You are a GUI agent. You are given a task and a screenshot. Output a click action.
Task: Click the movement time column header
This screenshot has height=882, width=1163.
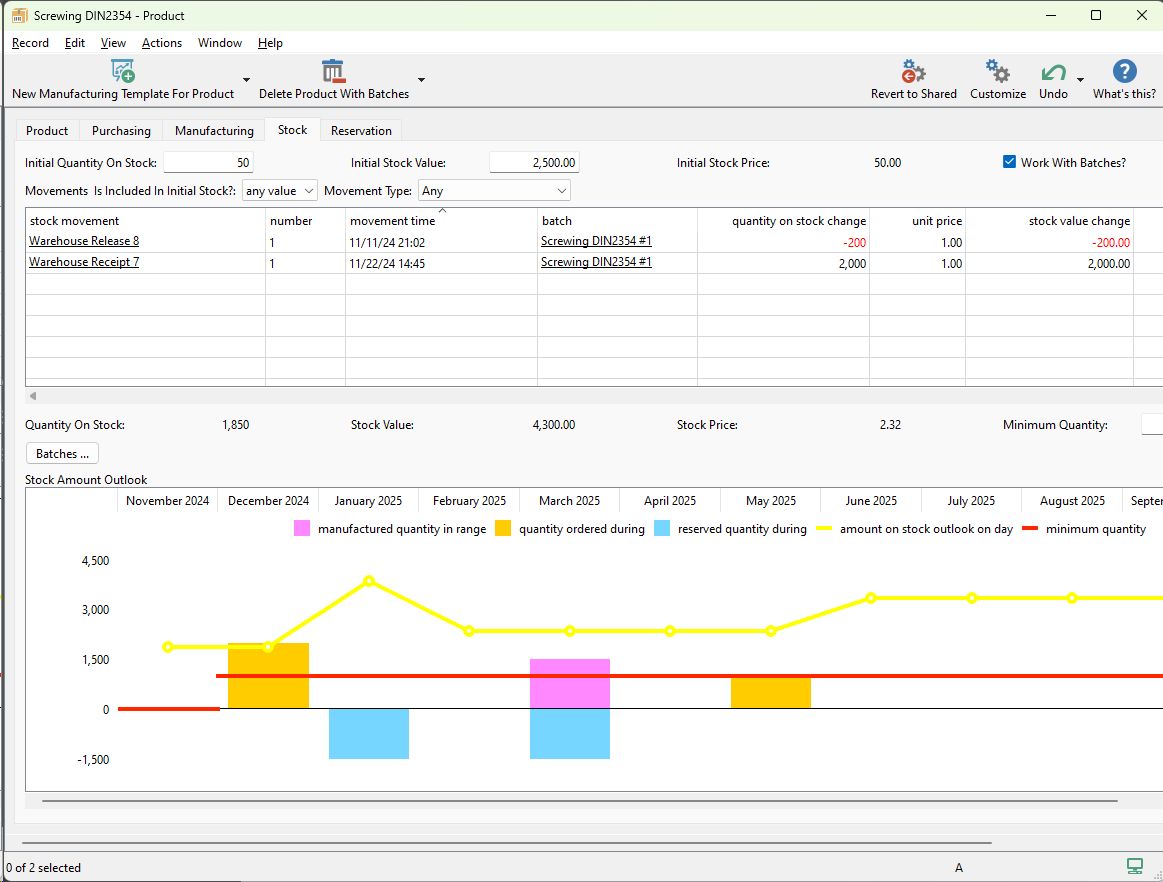(x=393, y=221)
